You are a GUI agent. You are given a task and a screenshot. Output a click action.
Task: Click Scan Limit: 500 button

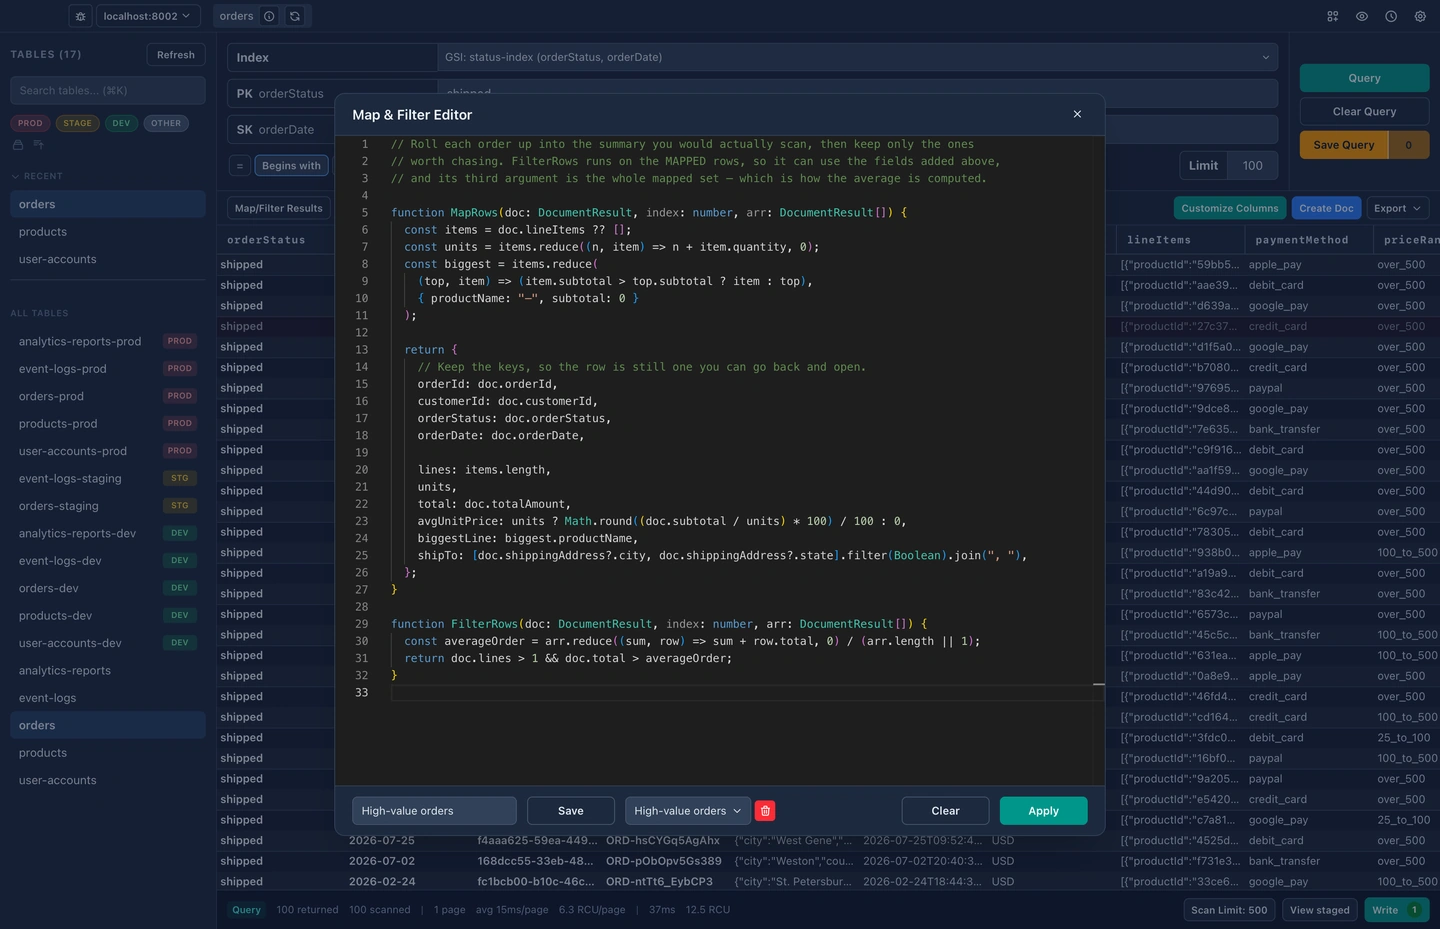1229,910
